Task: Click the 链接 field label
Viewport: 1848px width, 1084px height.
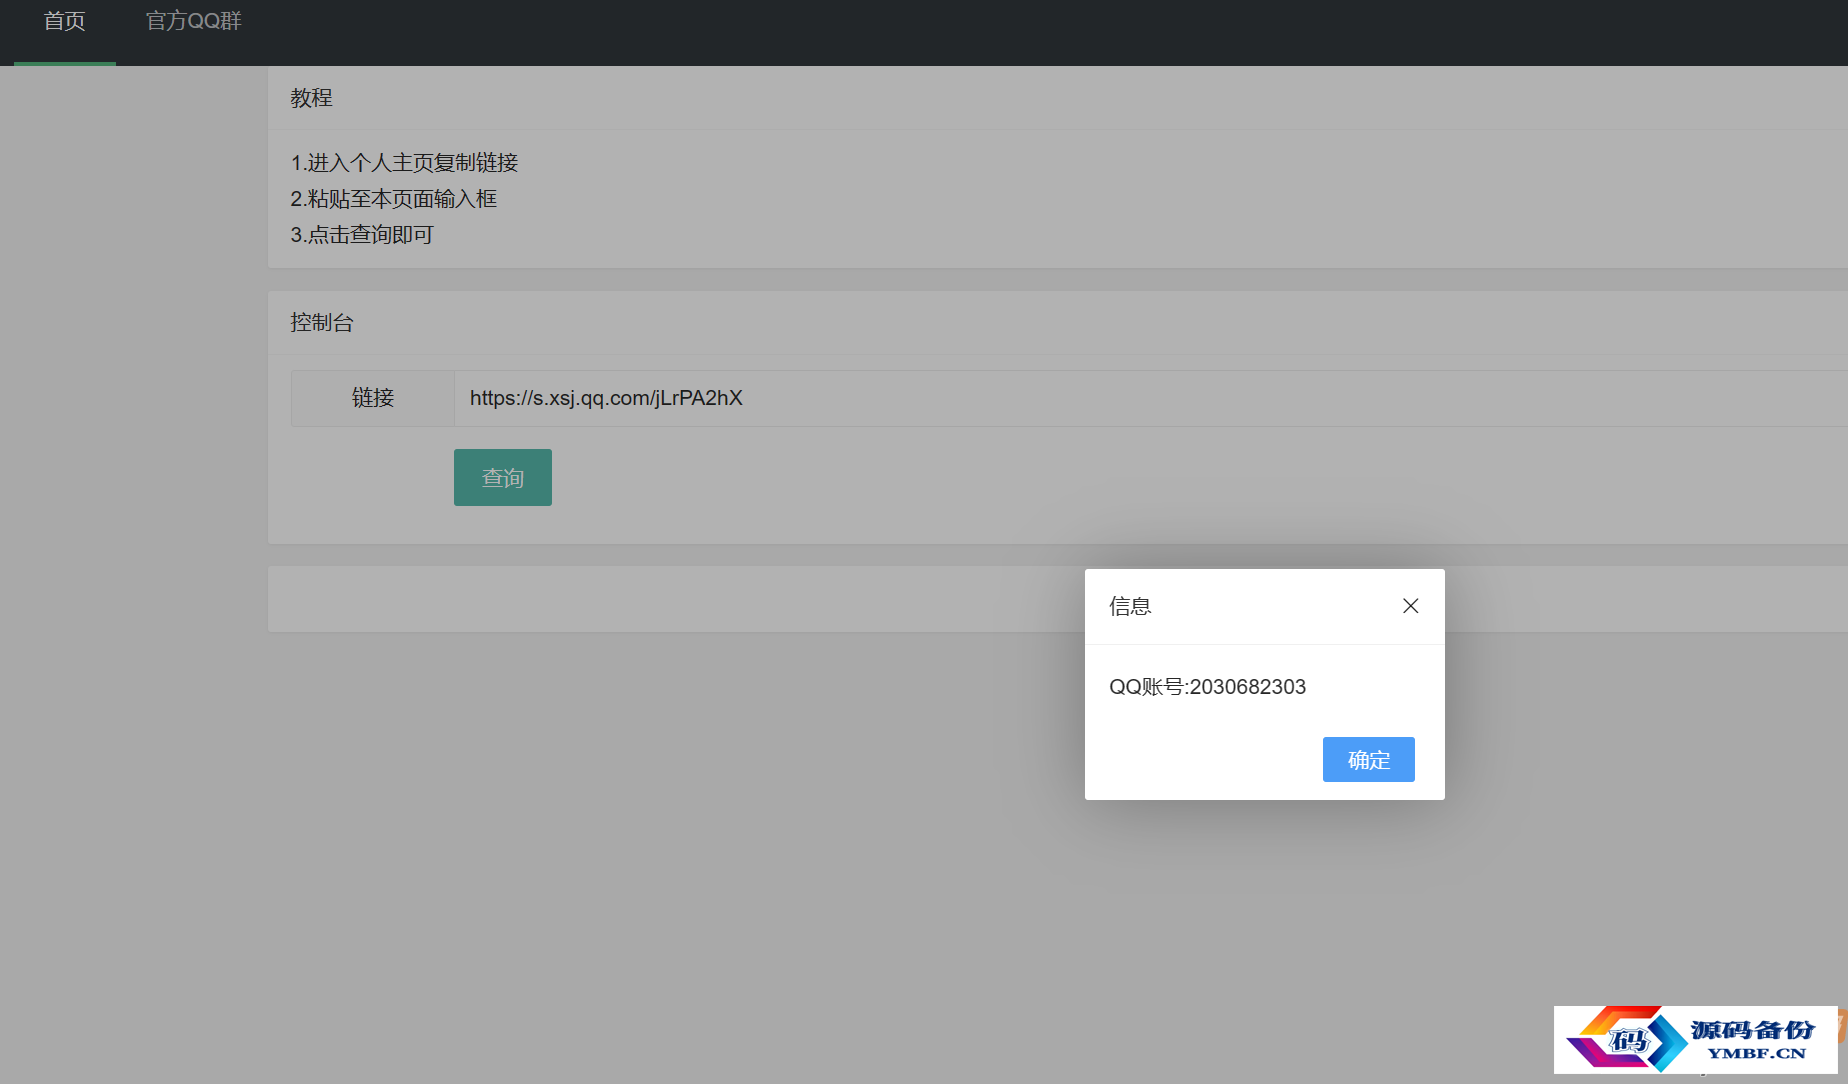Action: 373,398
